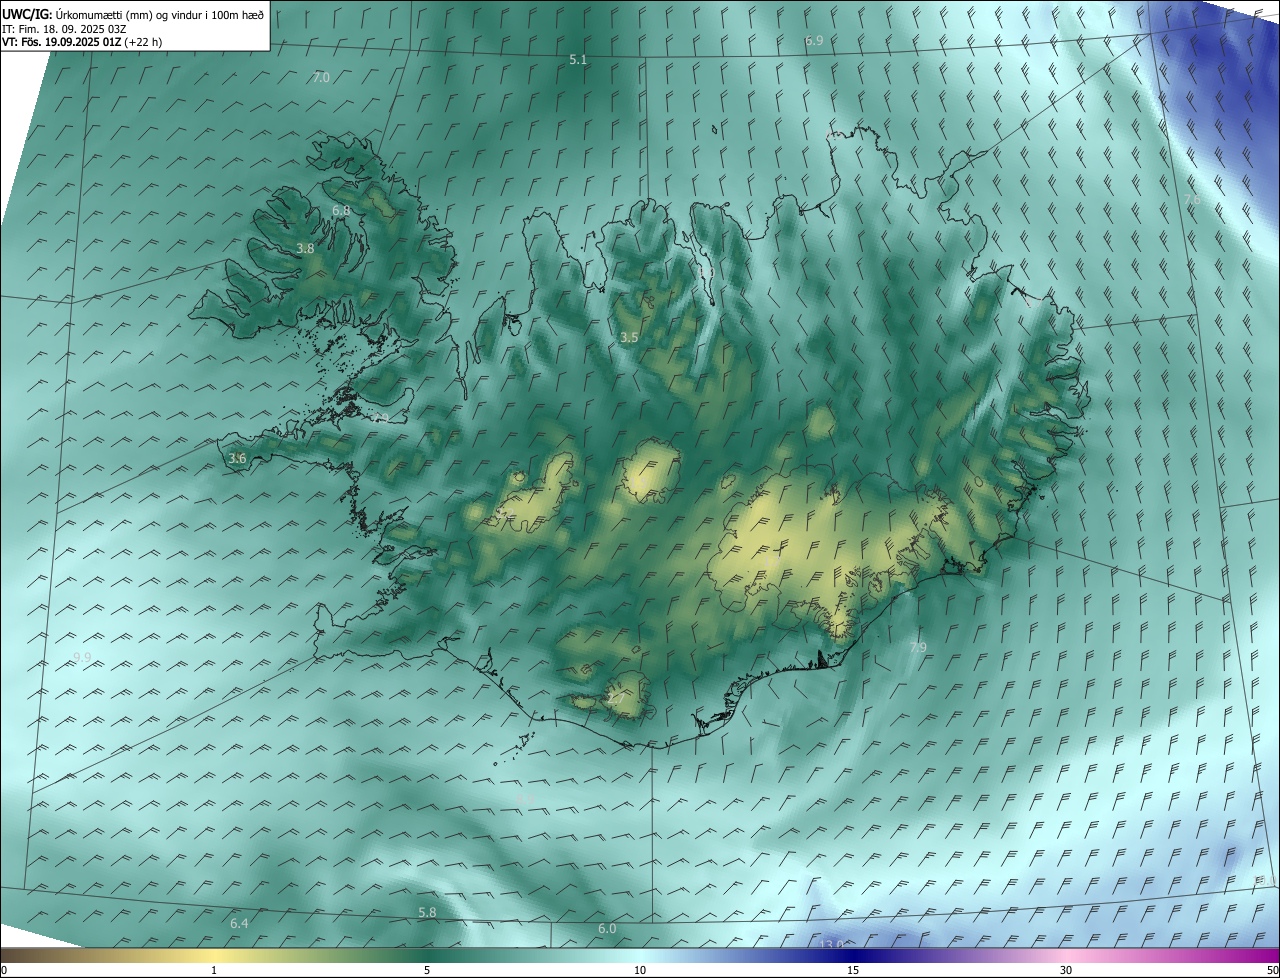
Task: Click the 30 tick on the color scale
Action: (1066, 970)
